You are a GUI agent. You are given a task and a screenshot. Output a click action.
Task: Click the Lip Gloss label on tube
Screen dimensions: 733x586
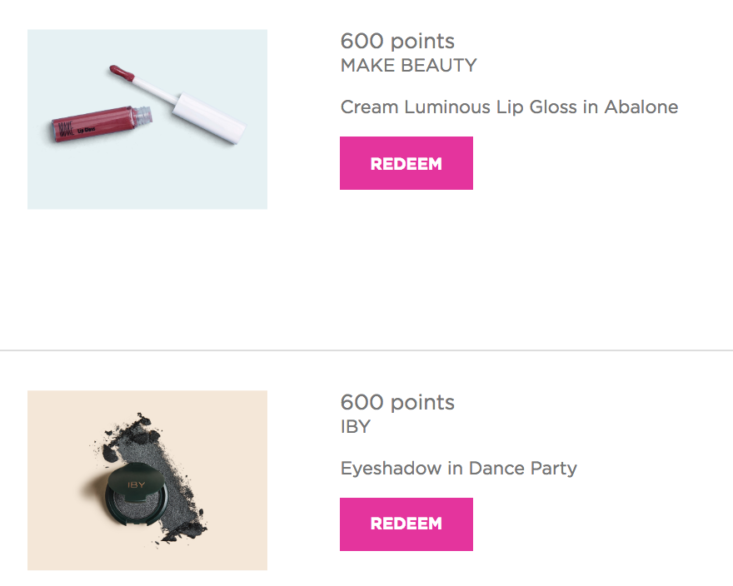[x=87, y=129]
